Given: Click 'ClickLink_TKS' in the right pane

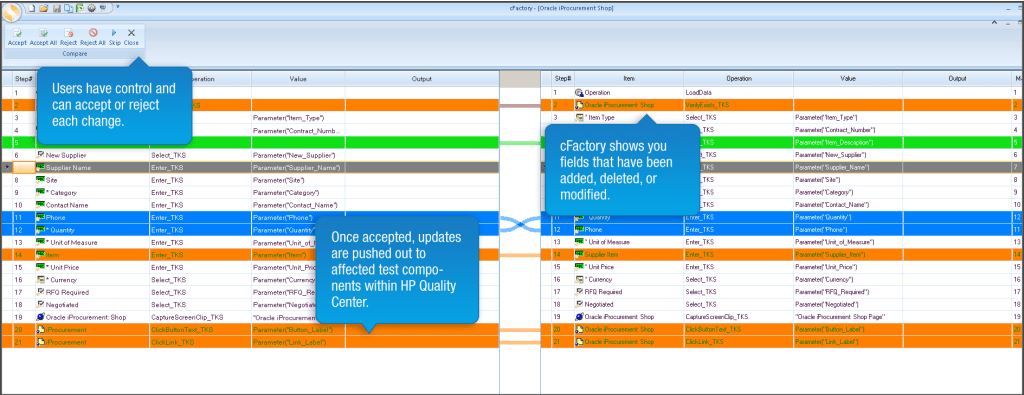Looking at the screenshot, I should pyautogui.click(x=704, y=341).
